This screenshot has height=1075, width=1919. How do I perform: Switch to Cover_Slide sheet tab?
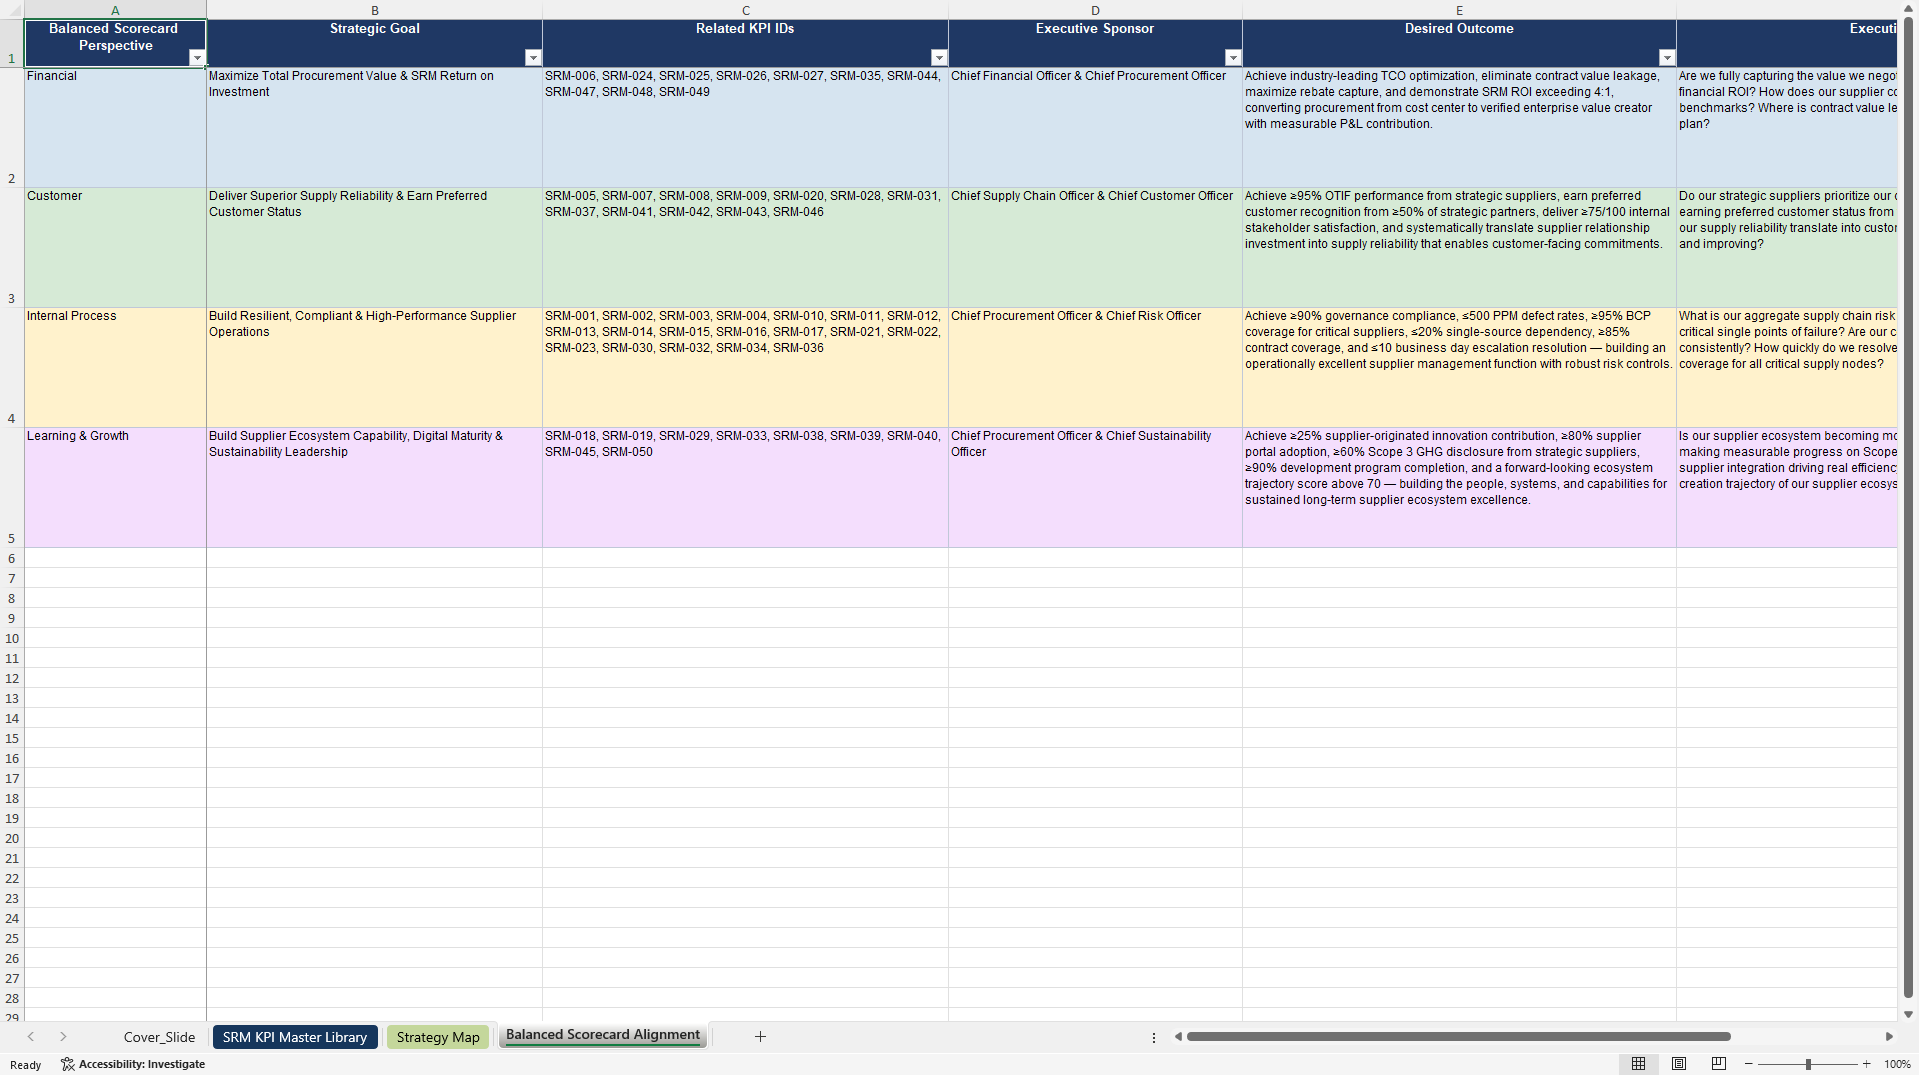(159, 1037)
